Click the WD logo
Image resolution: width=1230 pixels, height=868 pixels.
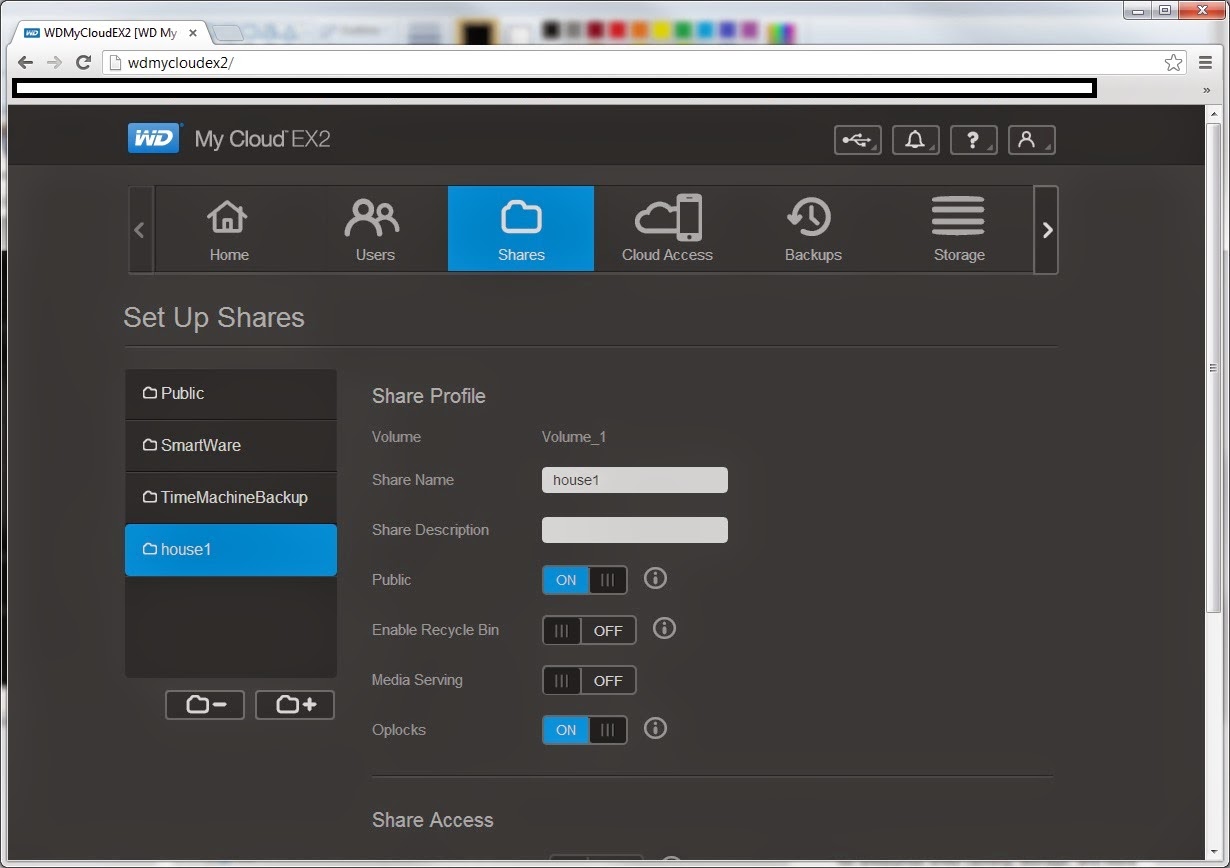154,138
